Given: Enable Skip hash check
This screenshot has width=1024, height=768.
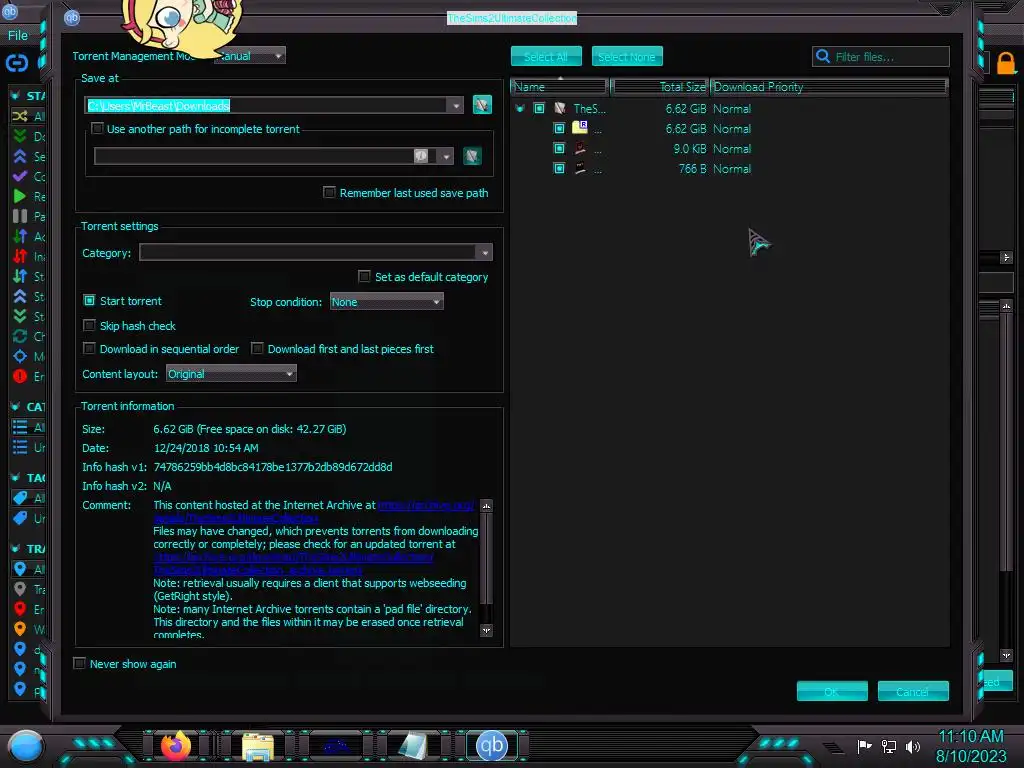Looking at the screenshot, I should 89,325.
